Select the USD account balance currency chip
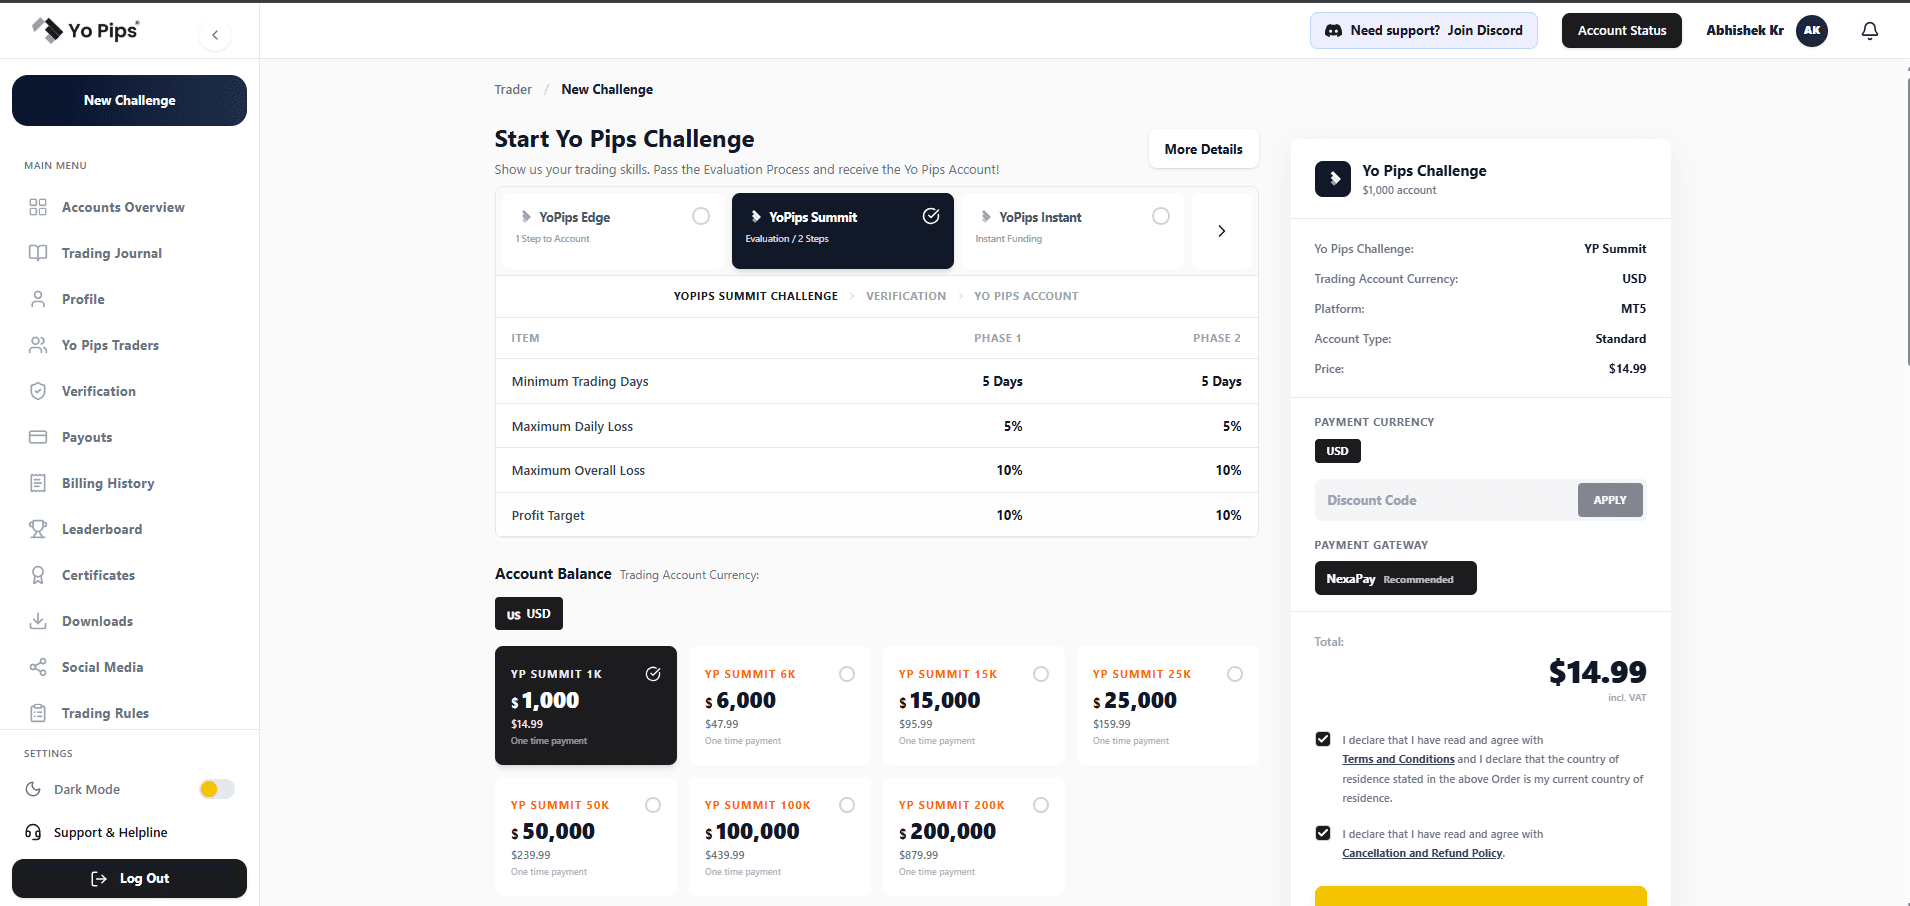Viewport: 1910px width, 906px height. pyautogui.click(x=529, y=614)
